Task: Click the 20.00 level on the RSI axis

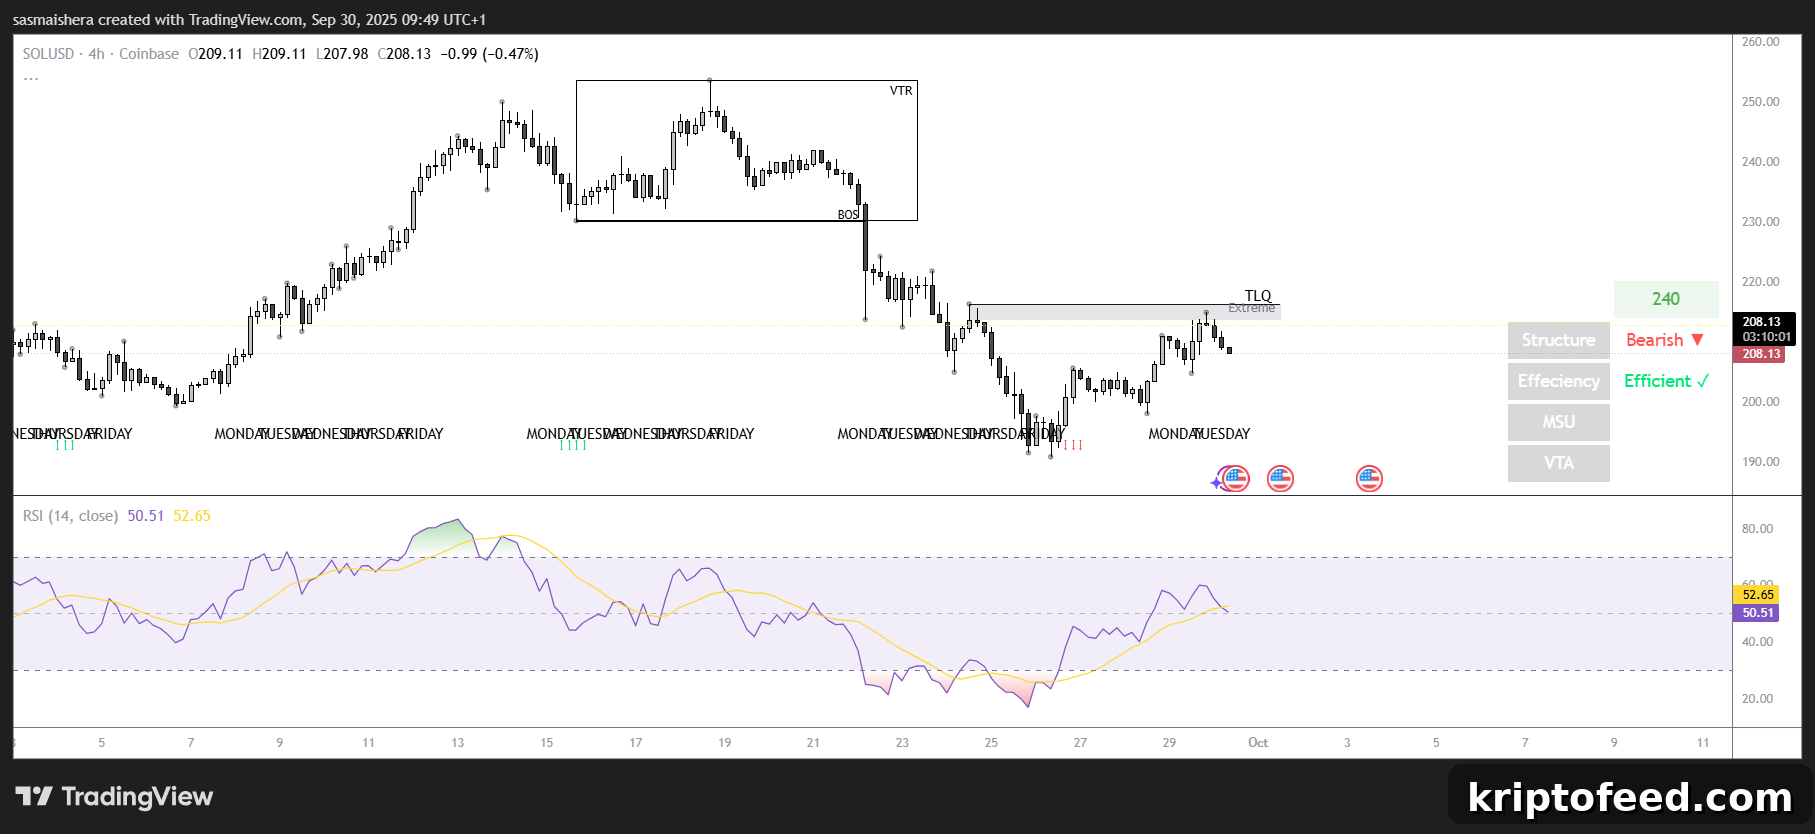Action: pos(1757,699)
